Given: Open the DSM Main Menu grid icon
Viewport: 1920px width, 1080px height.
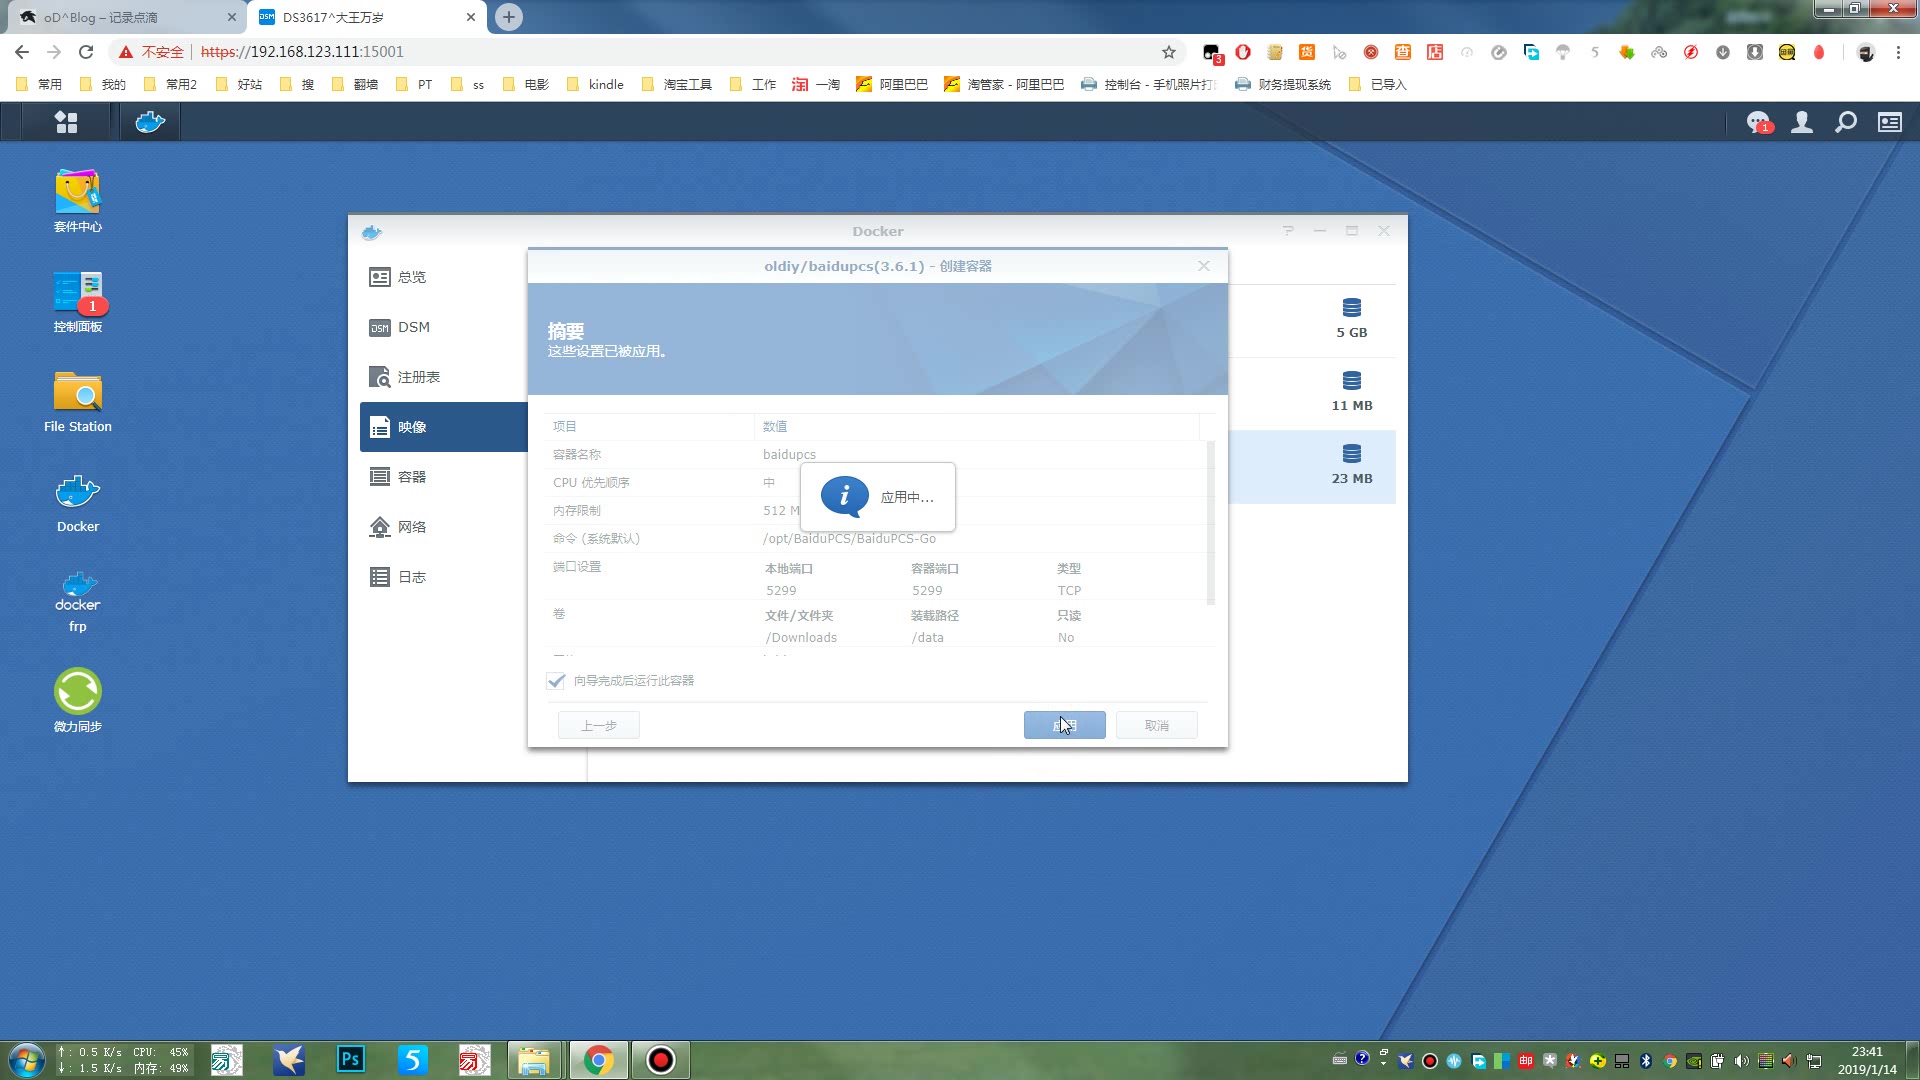Looking at the screenshot, I should [66, 122].
